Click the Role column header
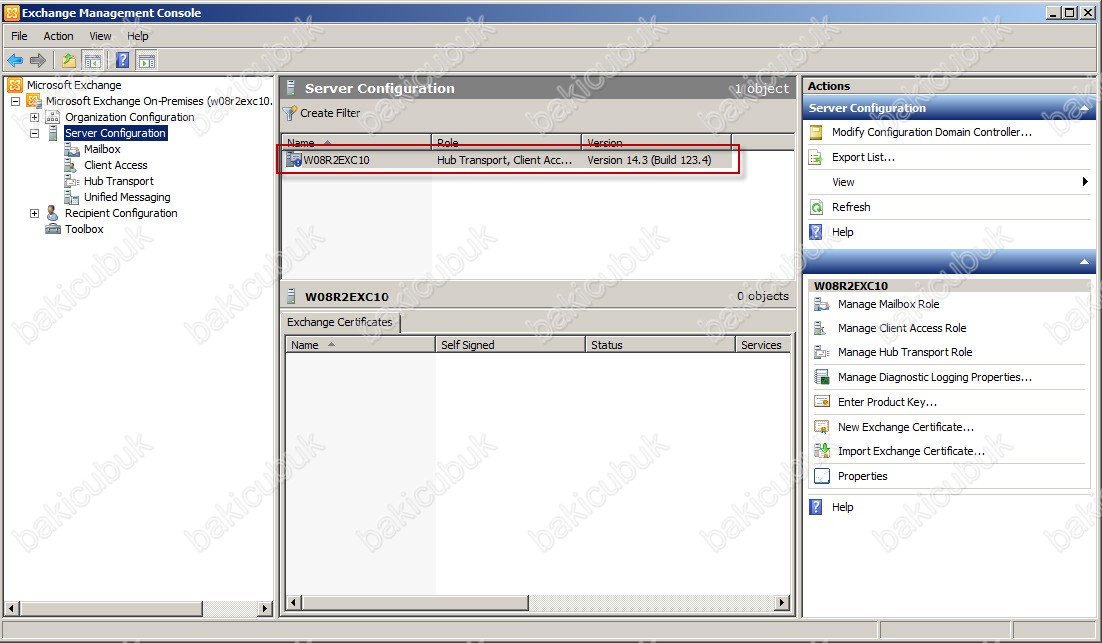The width and height of the screenshot is (1102, 643). coord(507,143)
